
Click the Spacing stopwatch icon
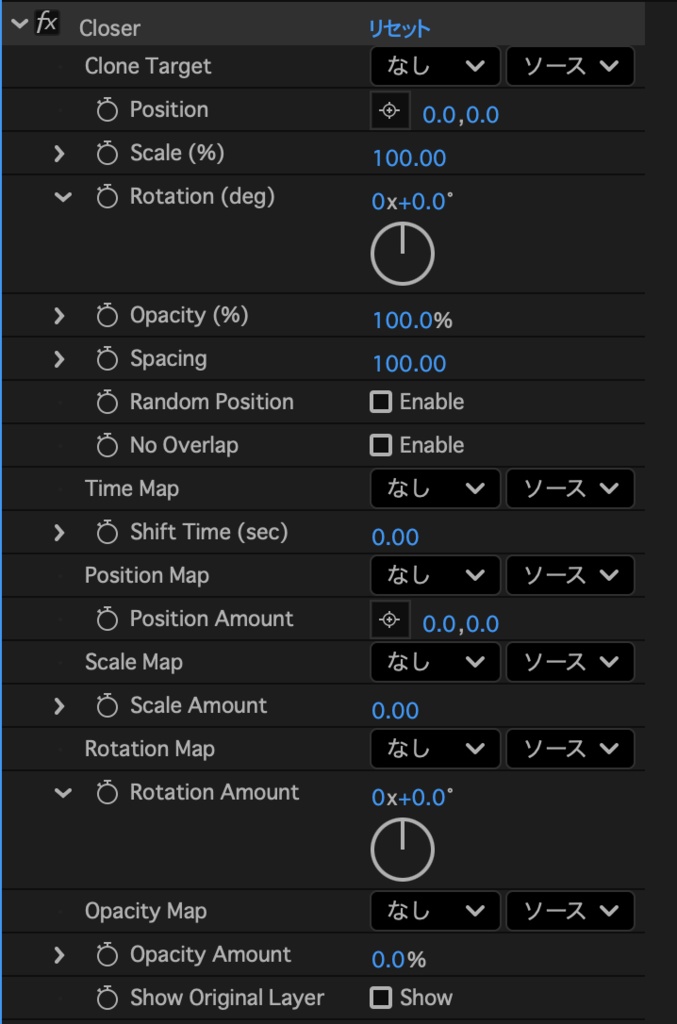point(107,359)
